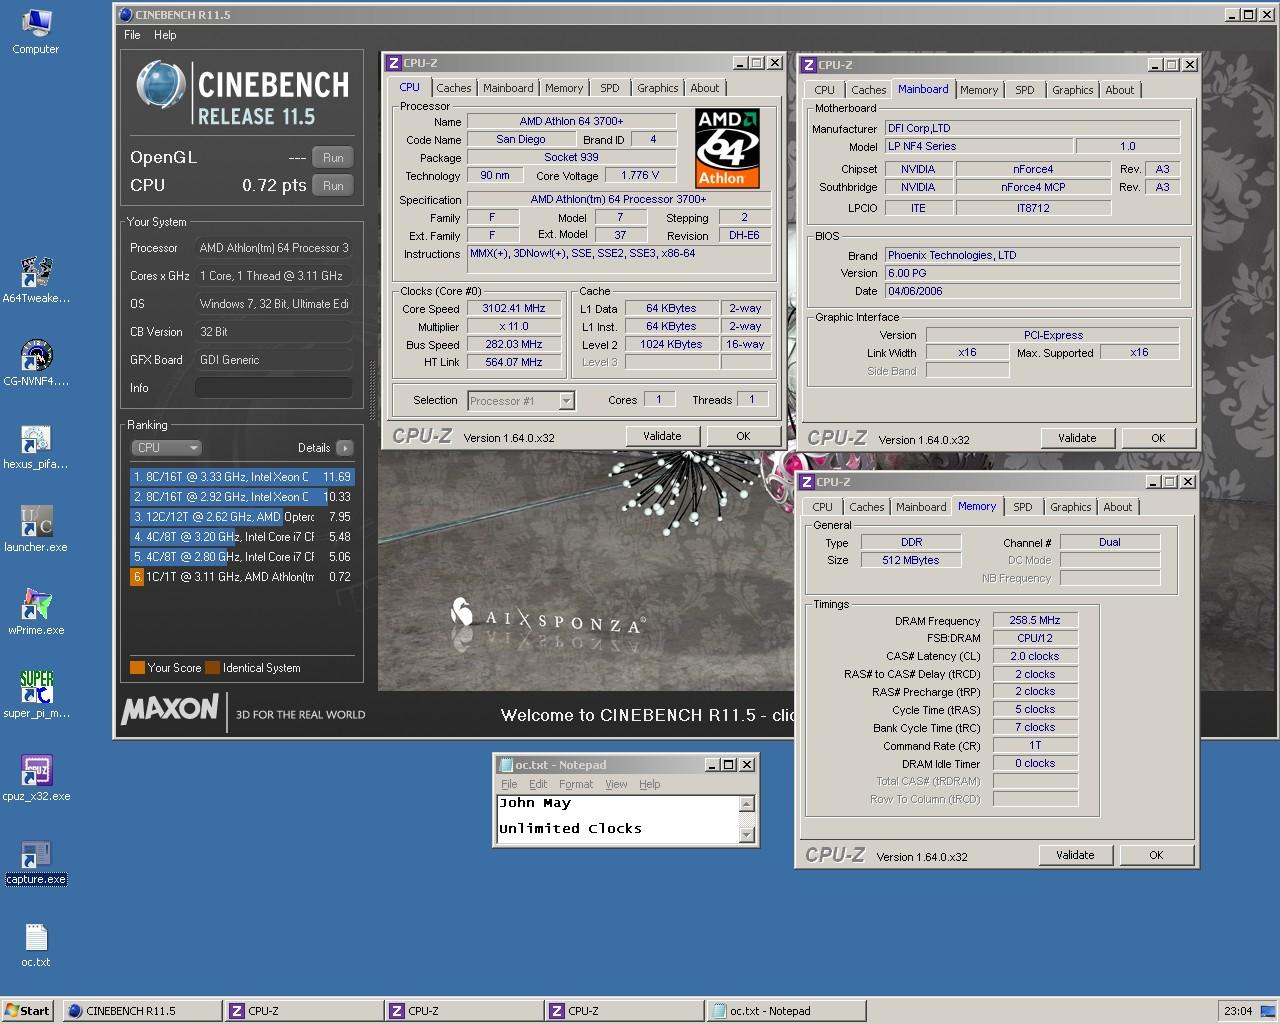This screenshot has width=1280, height=1024.
Task: Open the File menu in Cinebench
Action: pyautogui.click(x=132, y=35)
